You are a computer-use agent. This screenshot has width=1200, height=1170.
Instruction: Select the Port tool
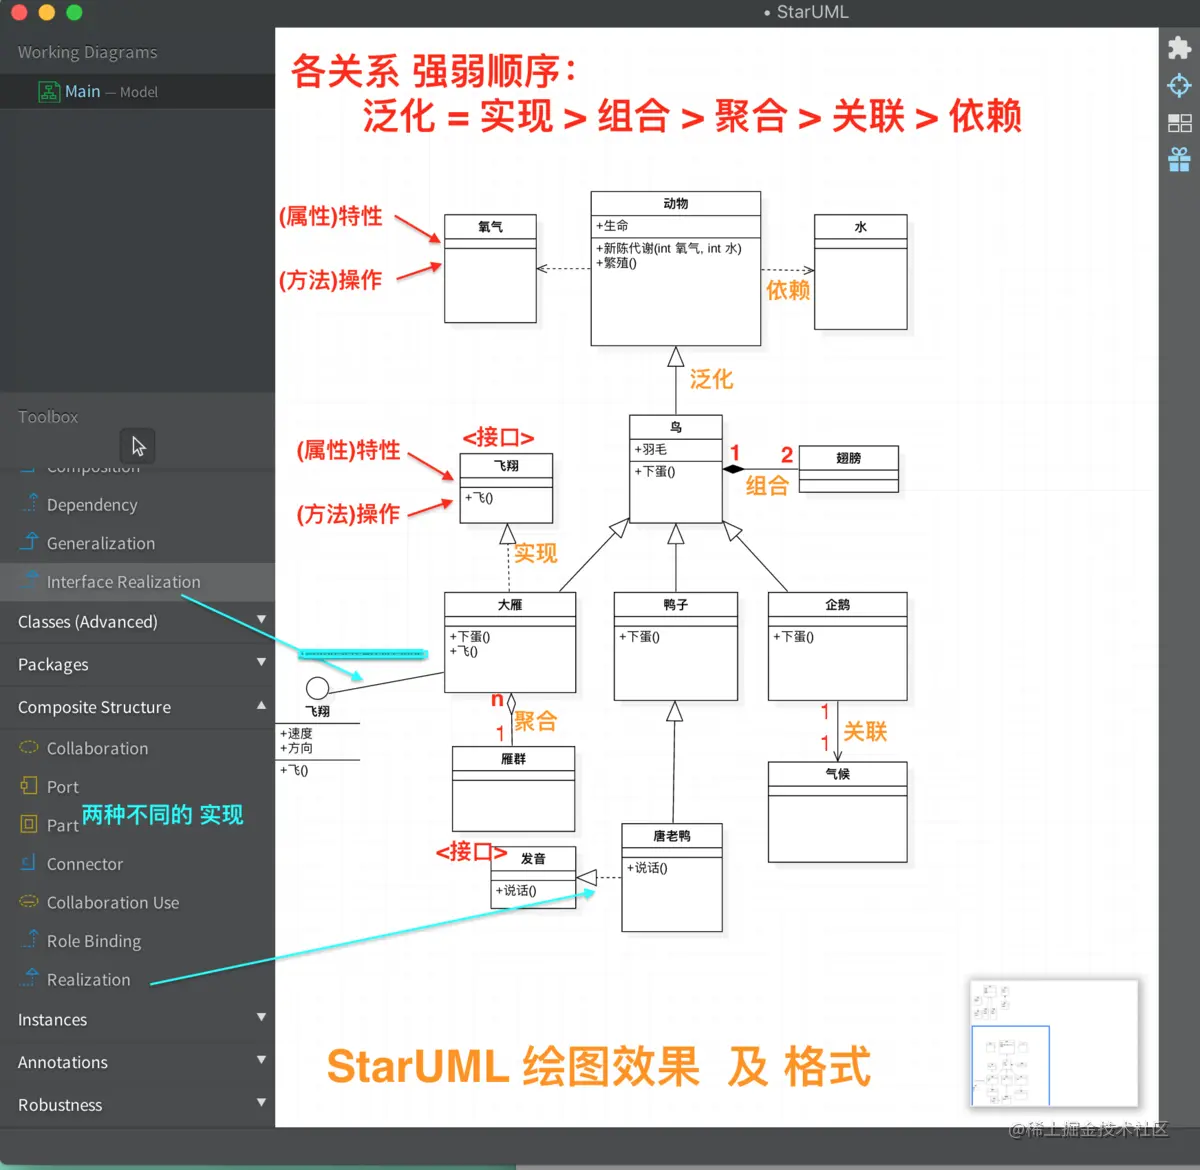(60, 786)
